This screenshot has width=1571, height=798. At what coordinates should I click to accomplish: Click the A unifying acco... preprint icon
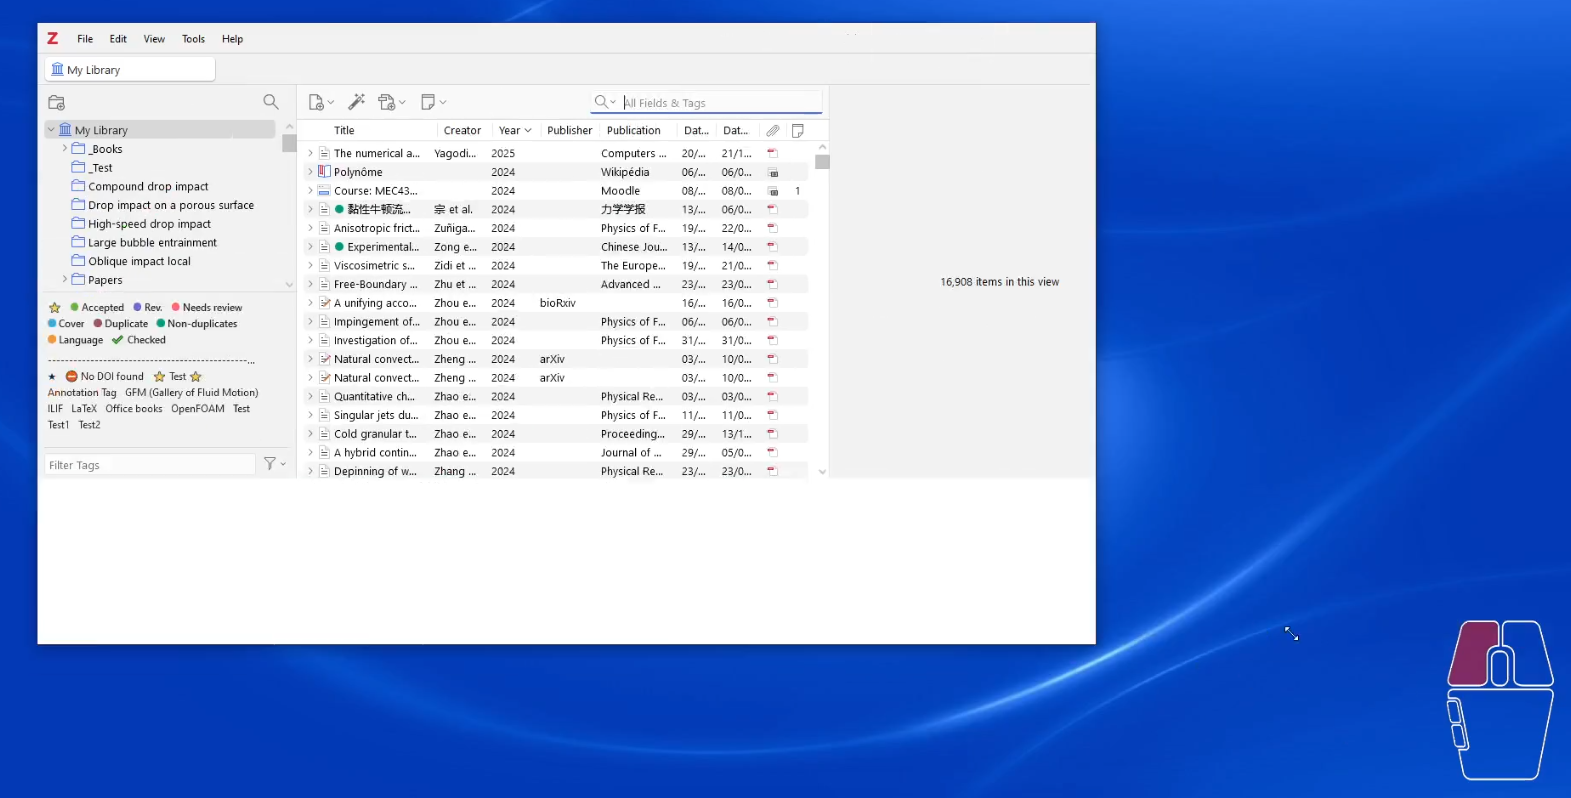pos(325,303)
